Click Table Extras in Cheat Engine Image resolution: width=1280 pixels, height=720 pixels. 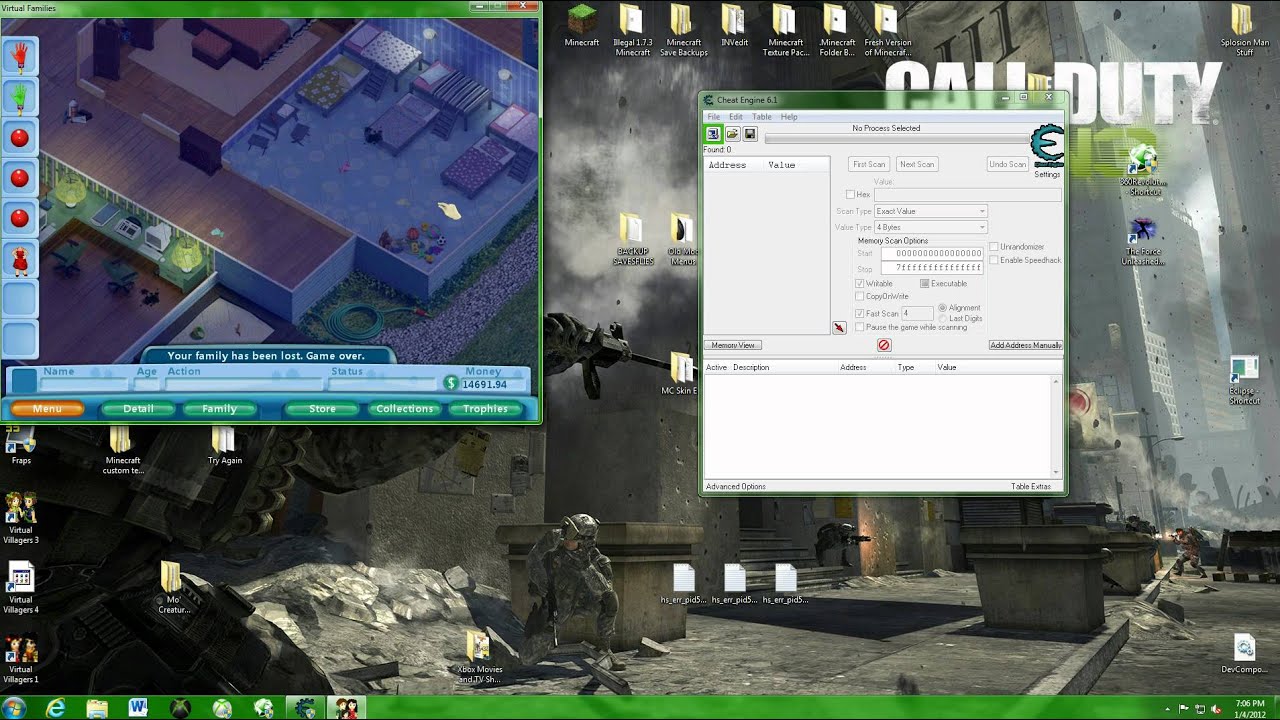[1031, 487]
